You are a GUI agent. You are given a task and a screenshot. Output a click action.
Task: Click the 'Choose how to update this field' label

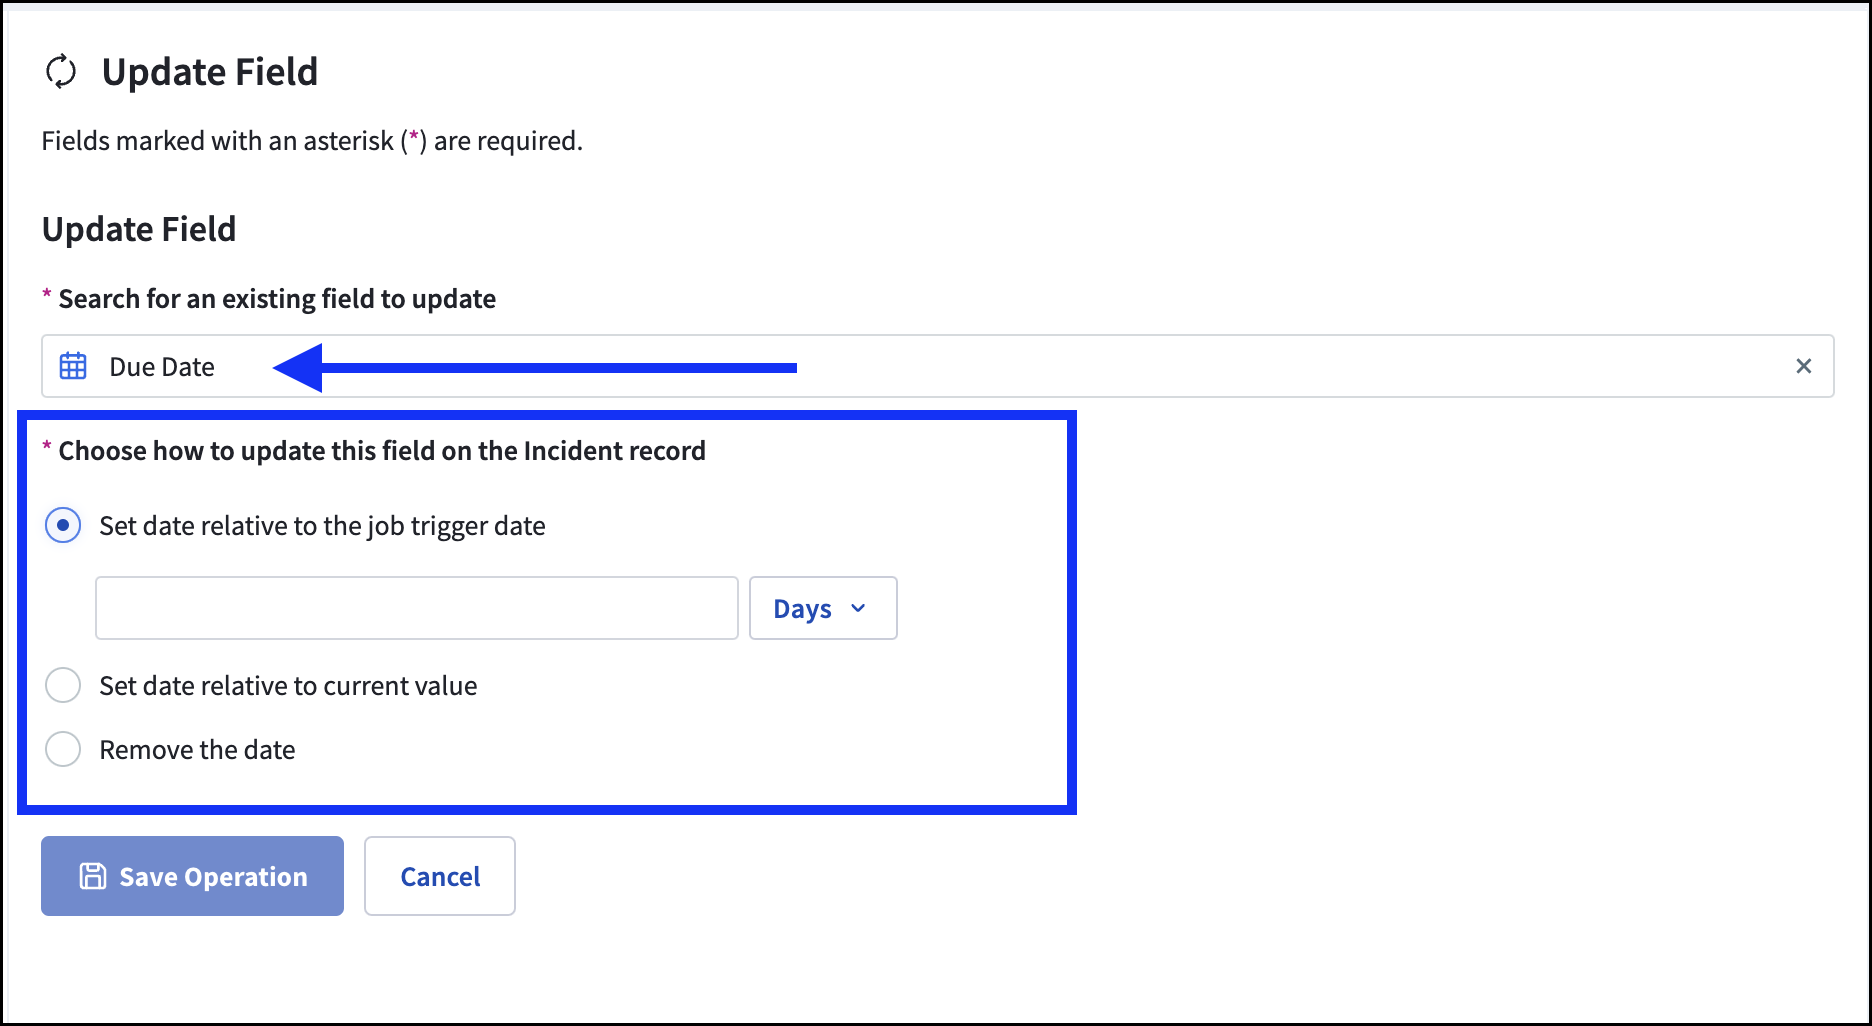point(382,451)
